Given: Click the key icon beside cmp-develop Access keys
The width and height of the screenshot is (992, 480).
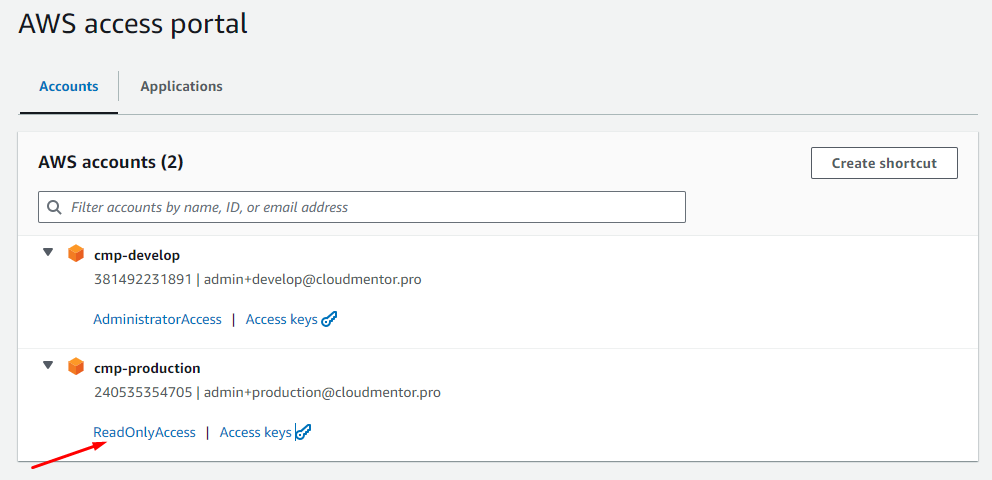Looking at the screenshot, I should click(330, 320).
